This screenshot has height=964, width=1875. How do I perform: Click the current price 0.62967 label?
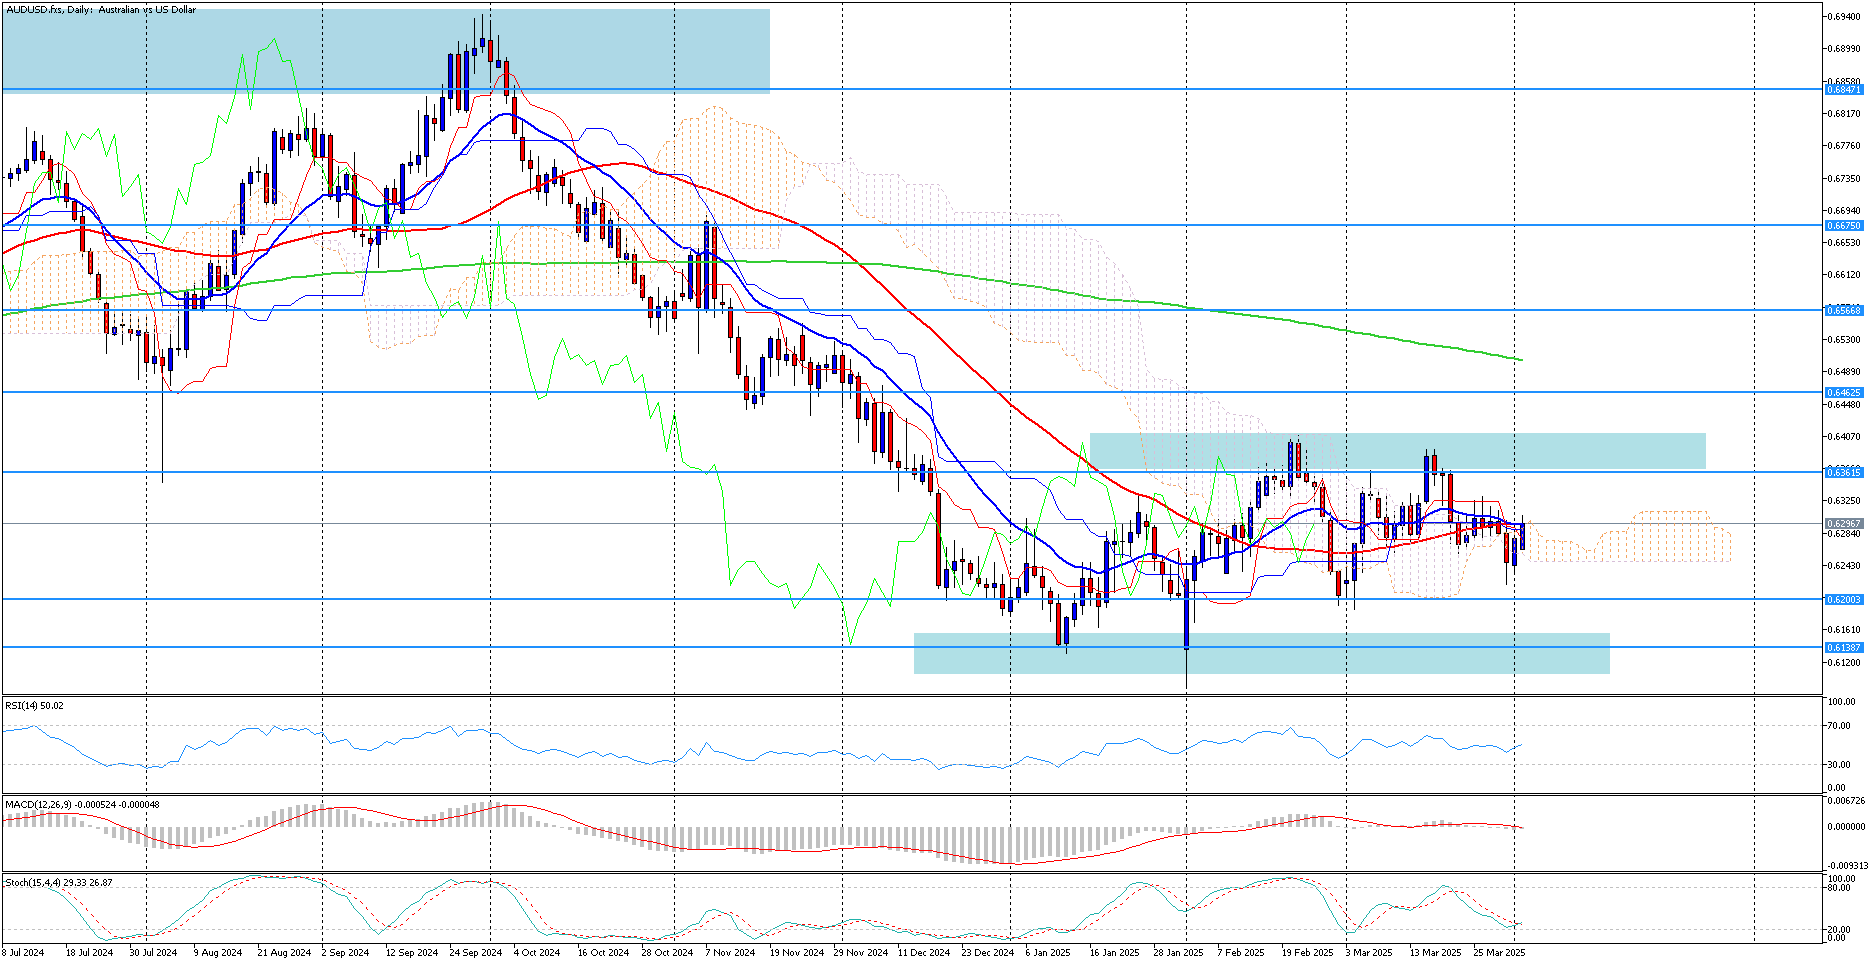click(1844, 523)
